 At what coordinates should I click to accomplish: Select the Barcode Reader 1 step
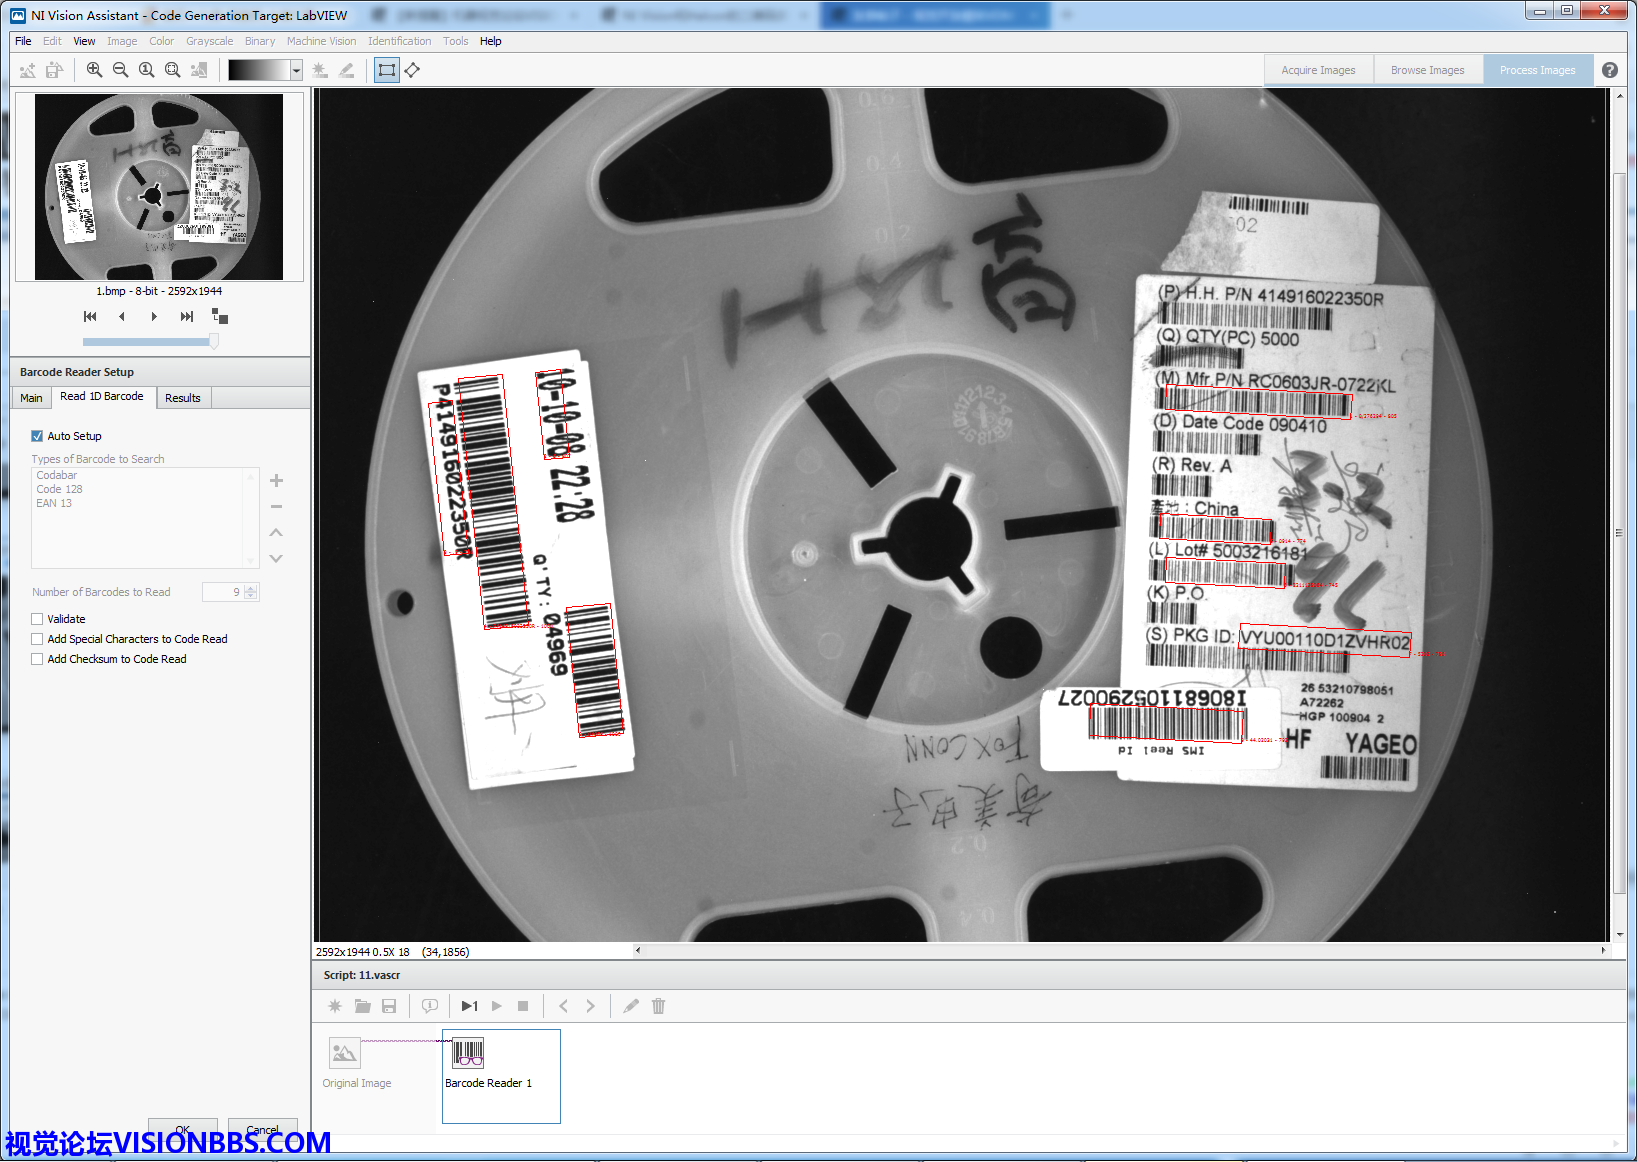point(501,1076)
